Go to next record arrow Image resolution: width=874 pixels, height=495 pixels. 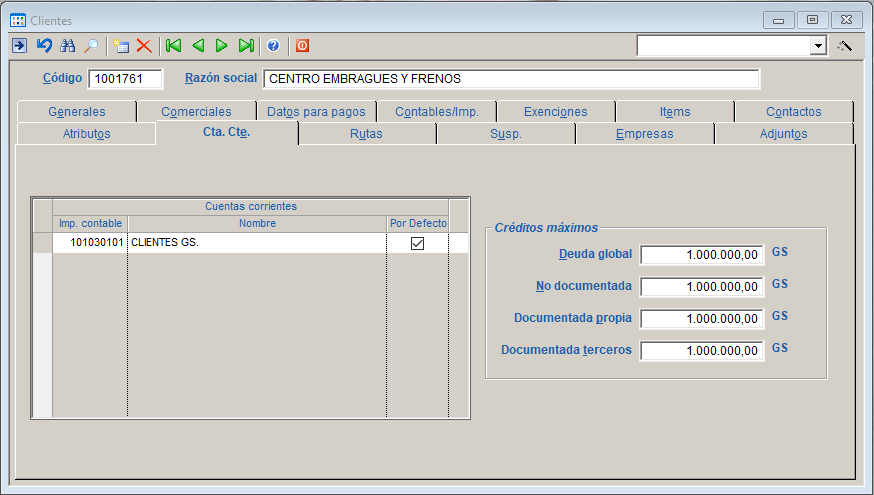pyautogui.click(x=222, y=46)
